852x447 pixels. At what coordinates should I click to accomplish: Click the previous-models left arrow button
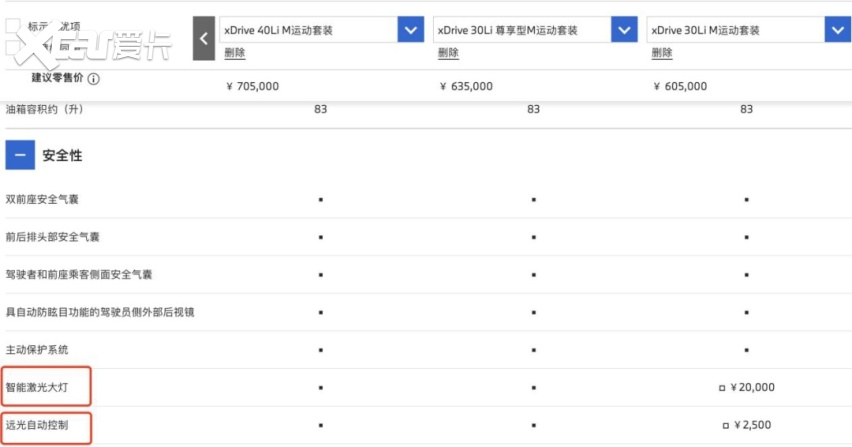tap(204, 39)
